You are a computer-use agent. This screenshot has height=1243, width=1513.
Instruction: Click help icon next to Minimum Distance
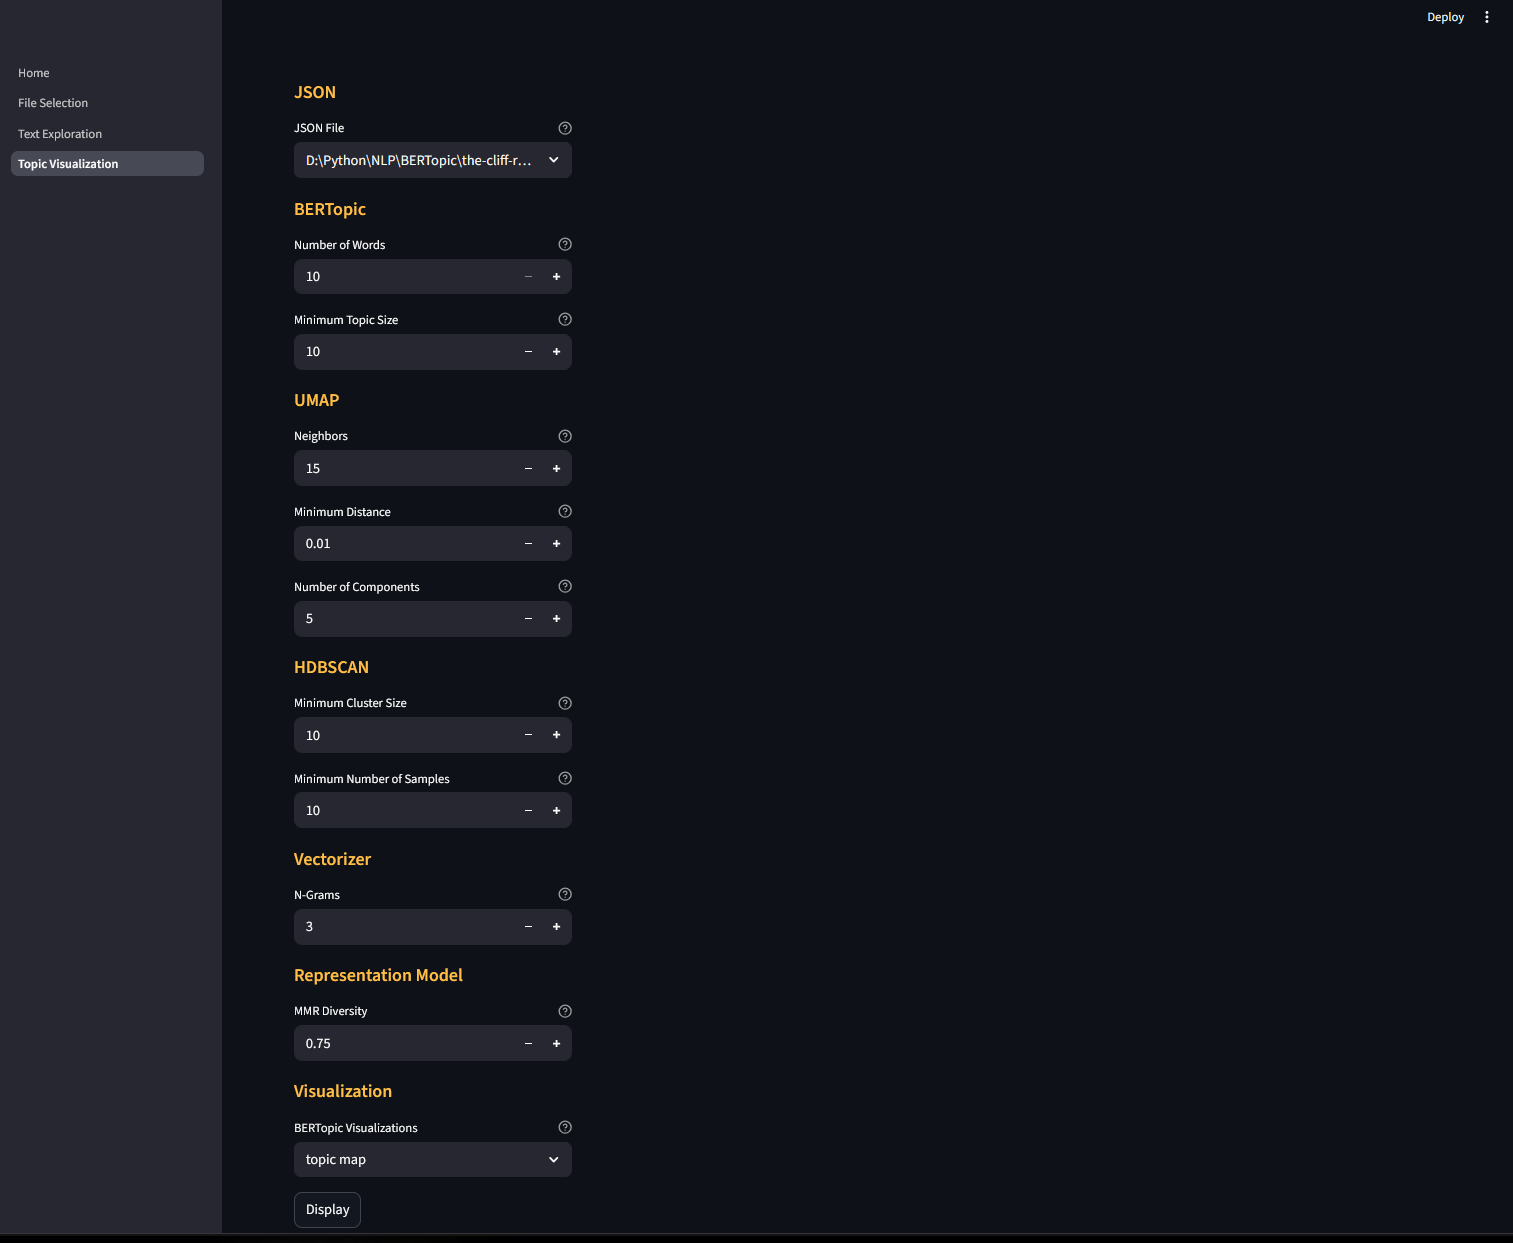point(565,511)
